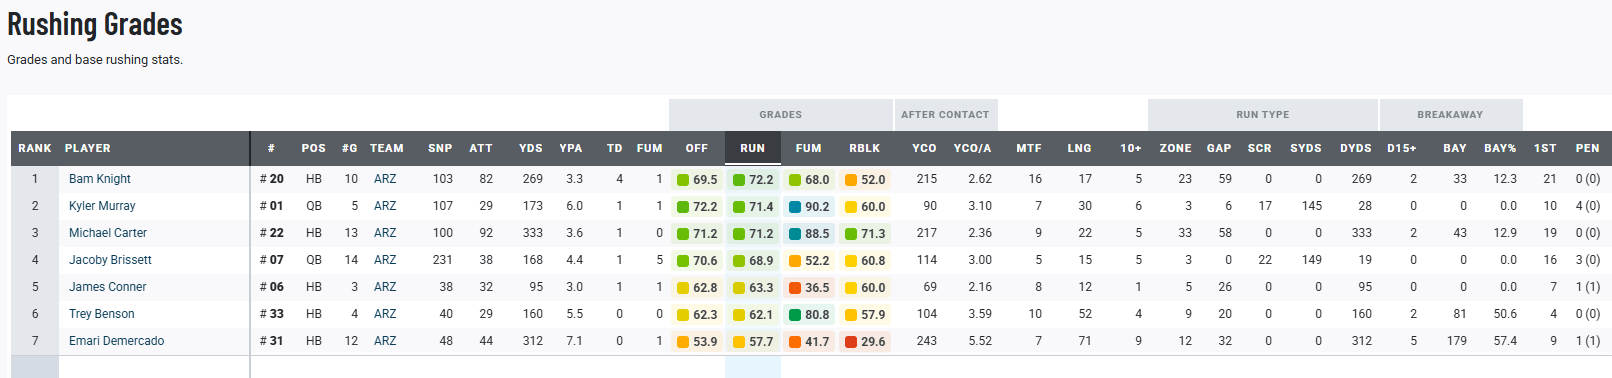Screen dimensions: 1612x378
Task: Sort by SNP column header
Action: tap(440, 148)
